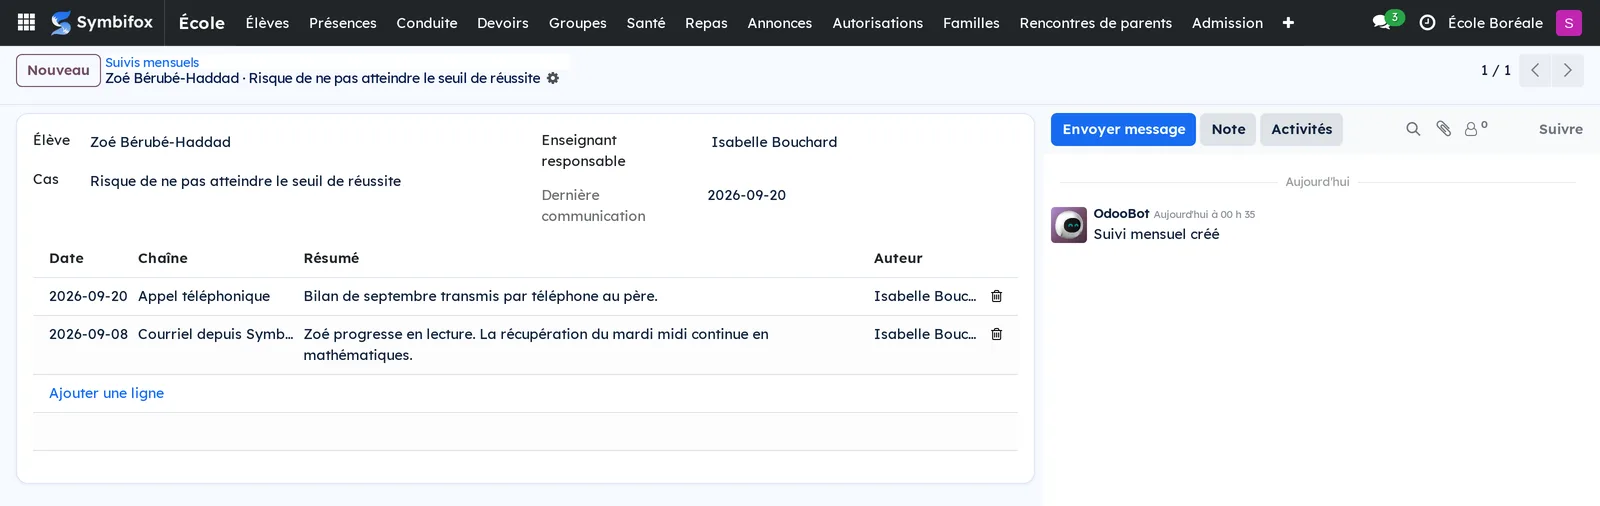1600x506 pixels.
Task: Open the plus icon for more menus
Action: point(1288,22)
